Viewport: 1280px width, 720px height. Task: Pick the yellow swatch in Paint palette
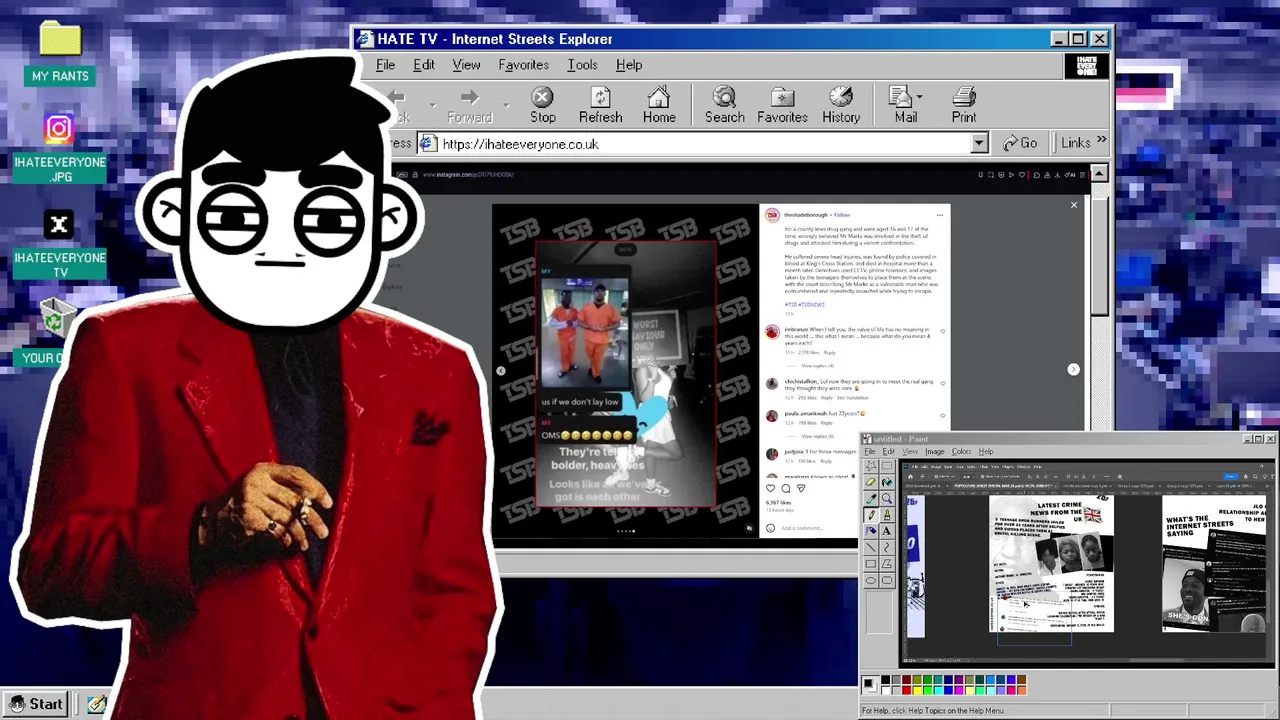point(917,690)
